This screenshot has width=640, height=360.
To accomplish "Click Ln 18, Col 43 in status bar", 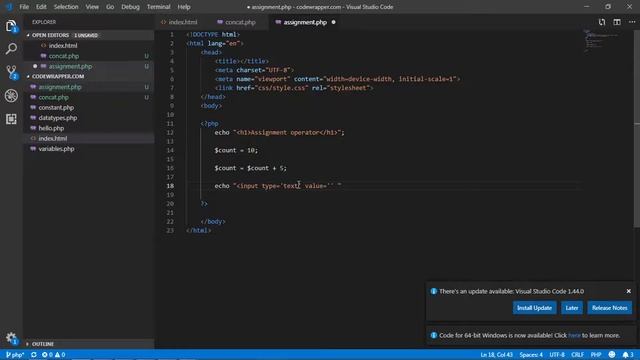I will 496,355.
